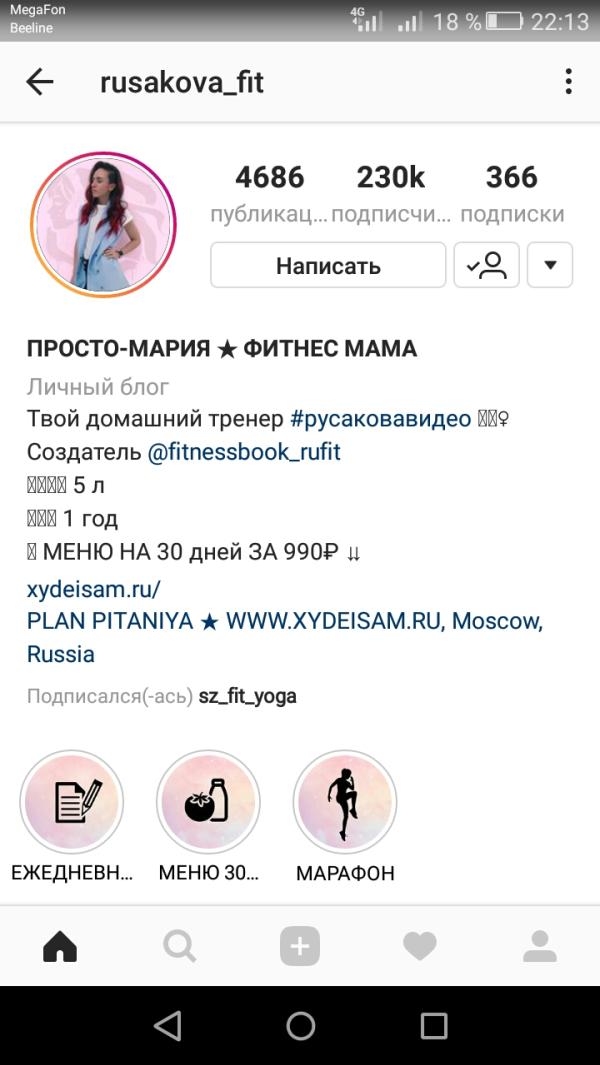The height and width of the screenshot is (1065, 600).
Task: Open the heart activity tab
Action: [420, 946]
